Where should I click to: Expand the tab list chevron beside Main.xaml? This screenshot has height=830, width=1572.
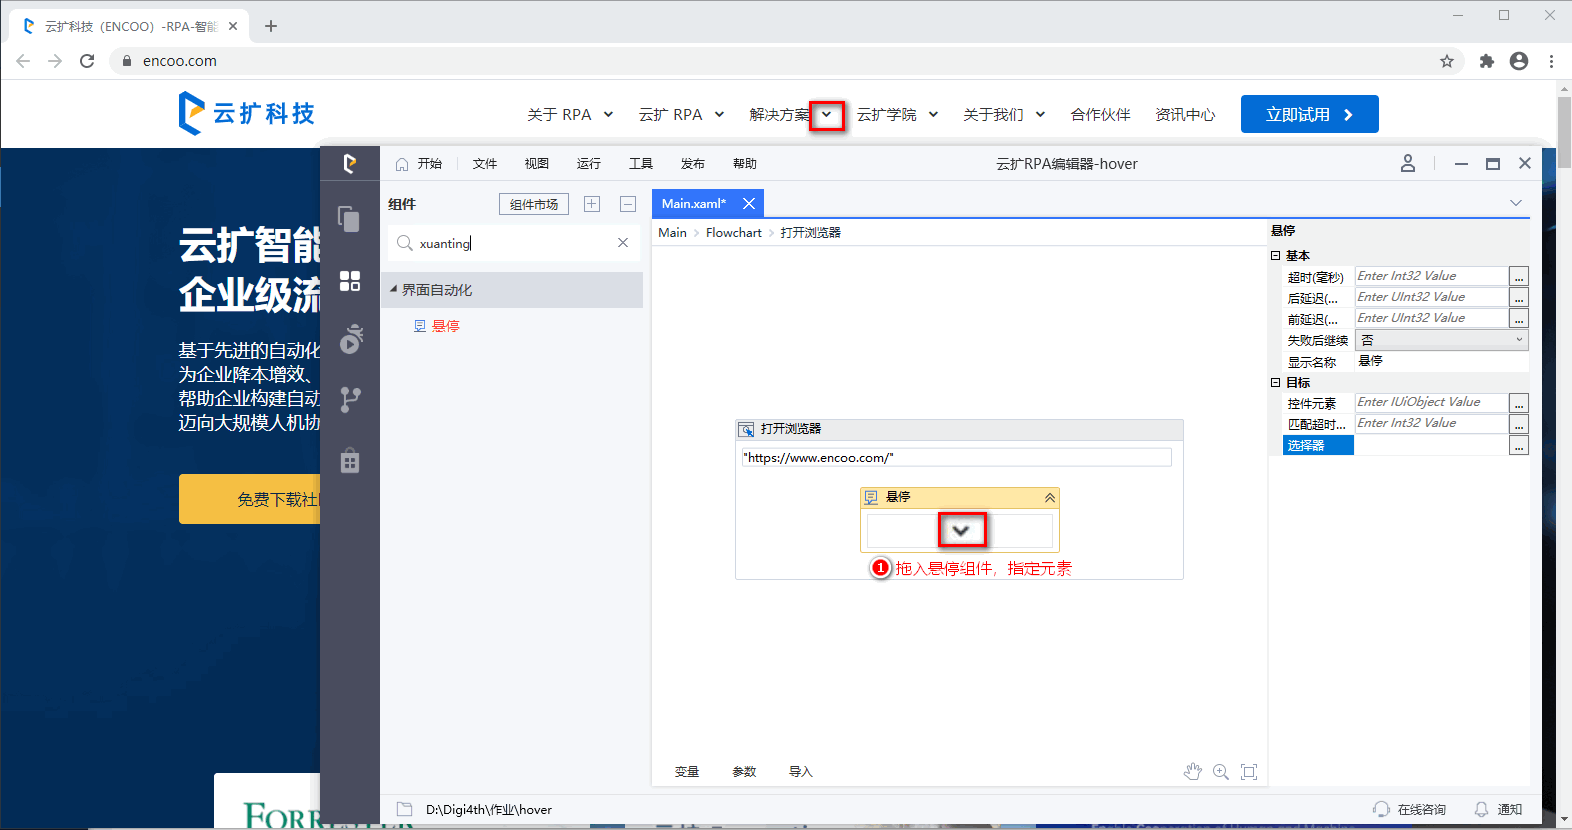(x=1516, y=203)
